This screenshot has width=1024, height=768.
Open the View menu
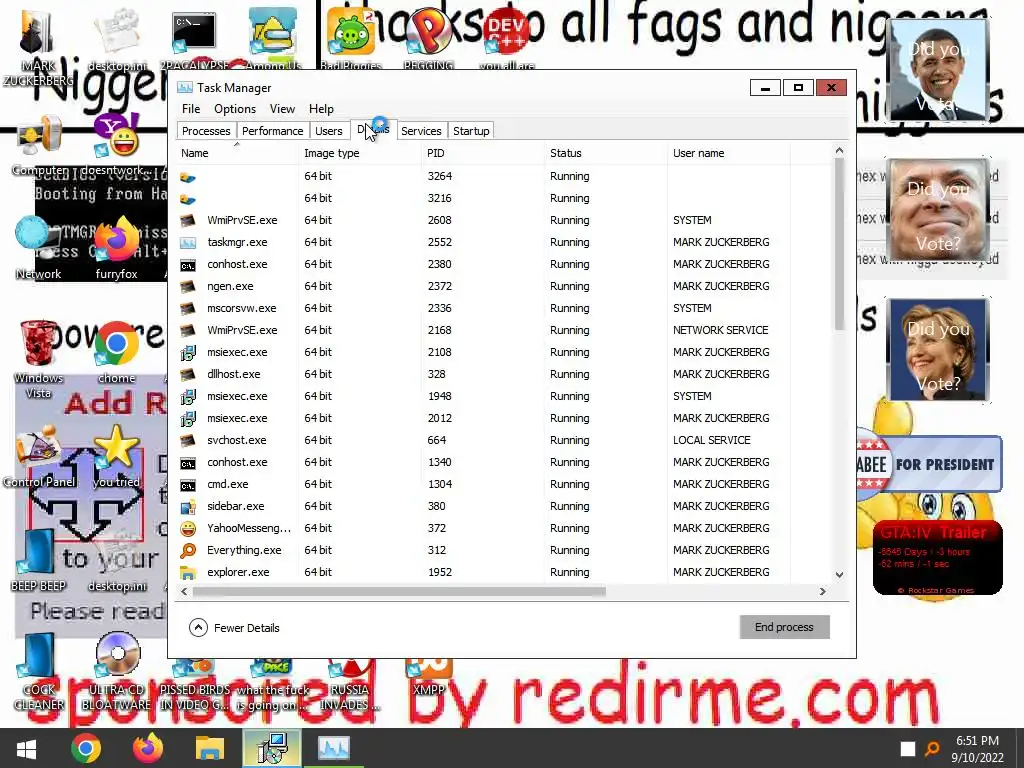pyautogui.click(x=282, y=109)
